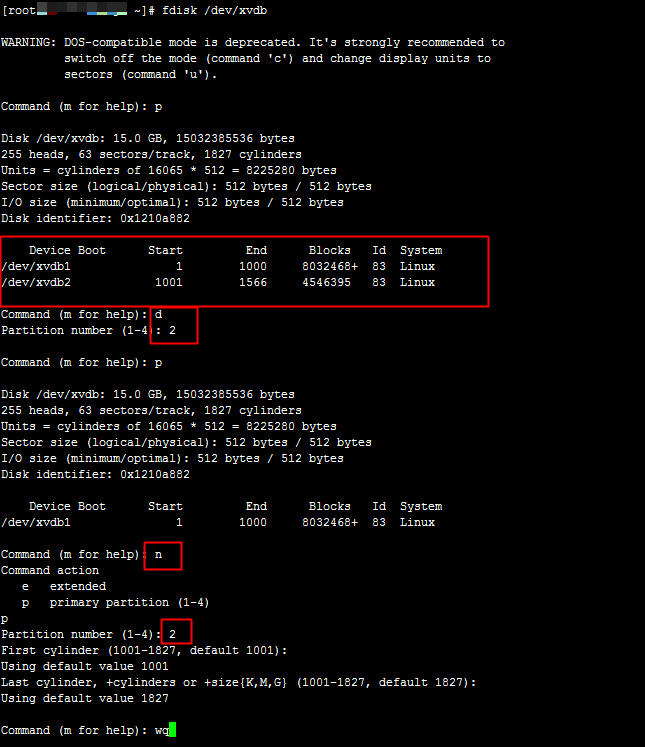Click the typed 'wq' command text
The width and height of the screenshot is (645, 747).
point(161,730)
